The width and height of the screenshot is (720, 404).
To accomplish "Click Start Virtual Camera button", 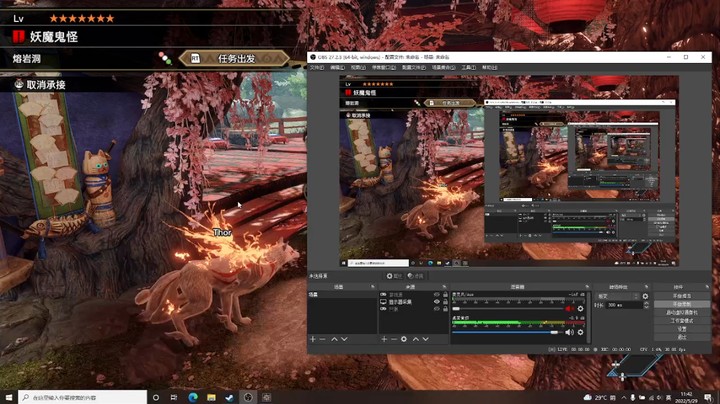I will pos(682,313).
